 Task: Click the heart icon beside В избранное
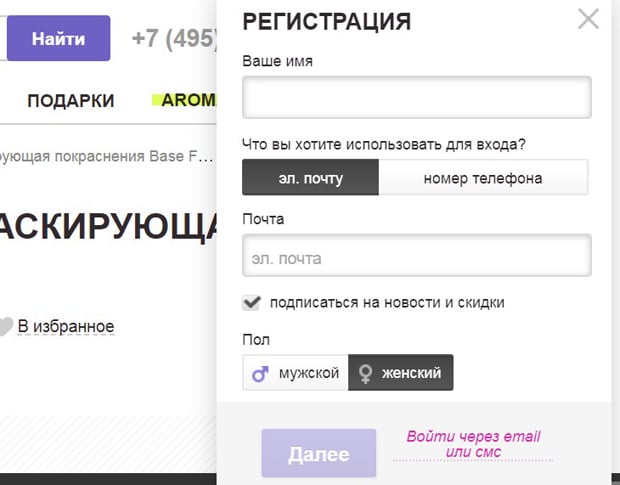pos(5,326)
